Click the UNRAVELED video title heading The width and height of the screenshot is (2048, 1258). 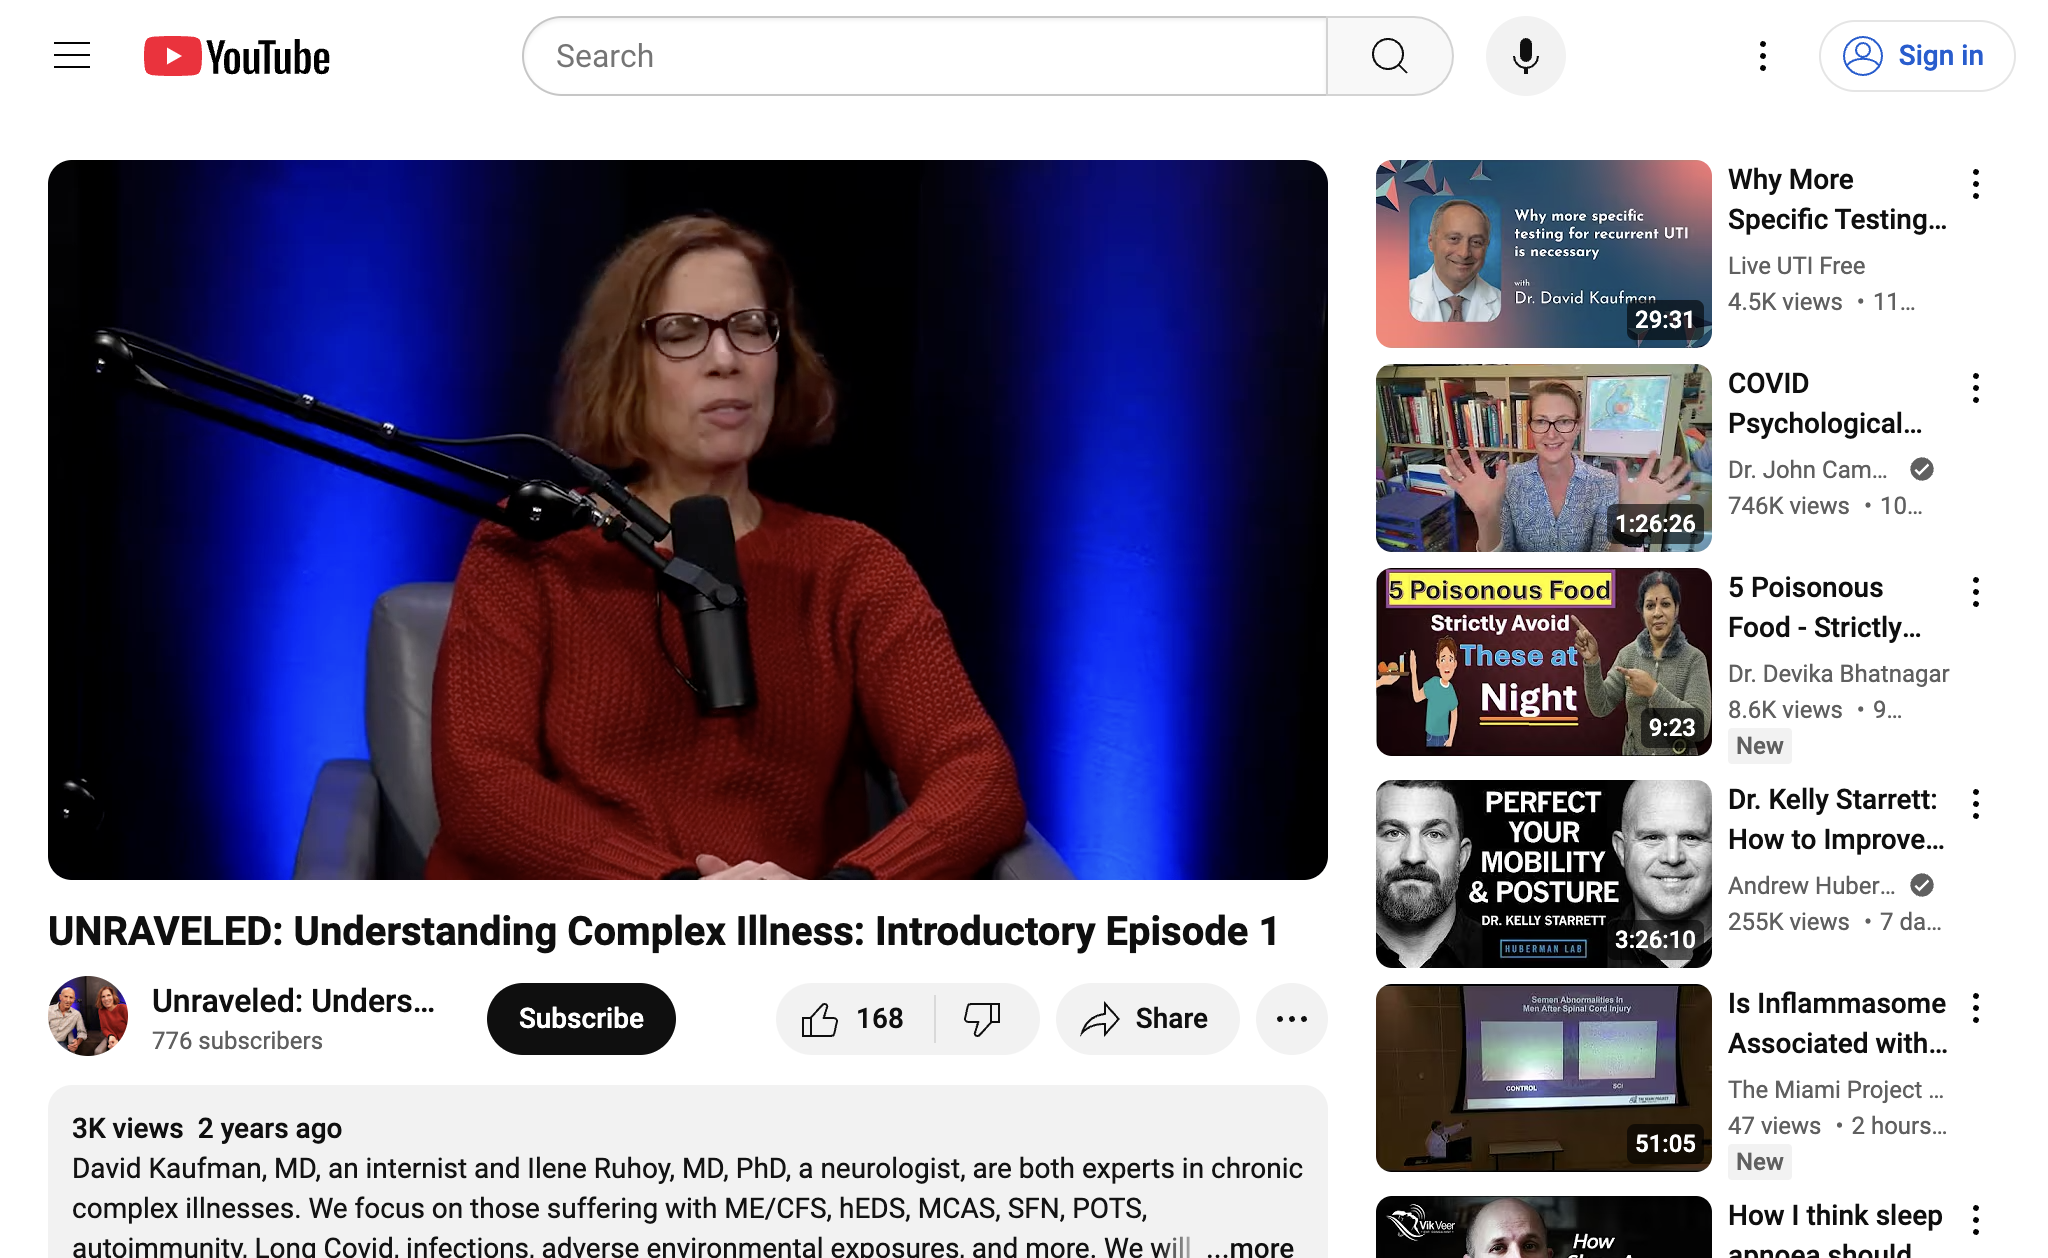pyautogui.click(x=663, y=931)
